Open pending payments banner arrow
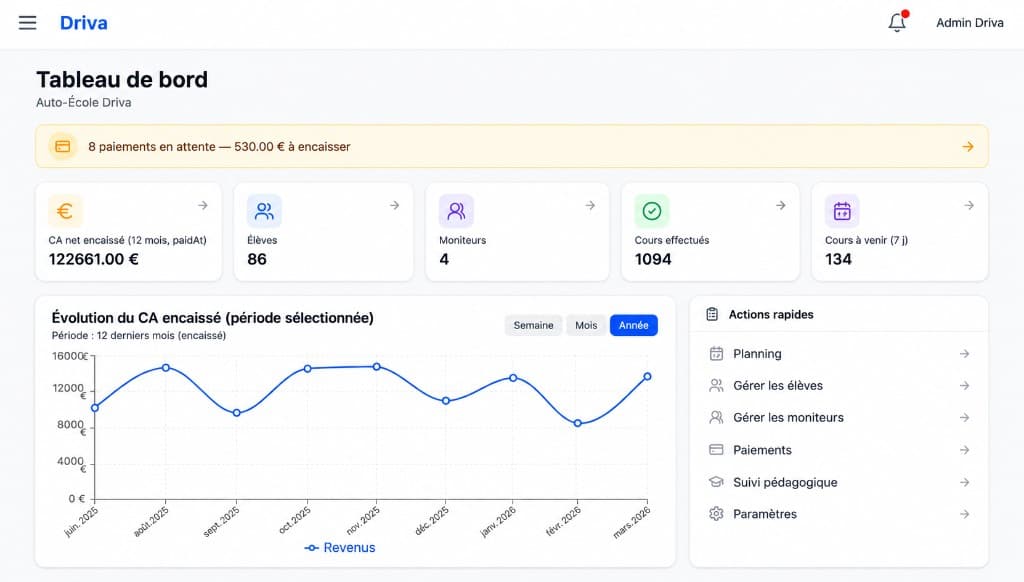This screenshot has height=582, width=1024. (968, 146)
